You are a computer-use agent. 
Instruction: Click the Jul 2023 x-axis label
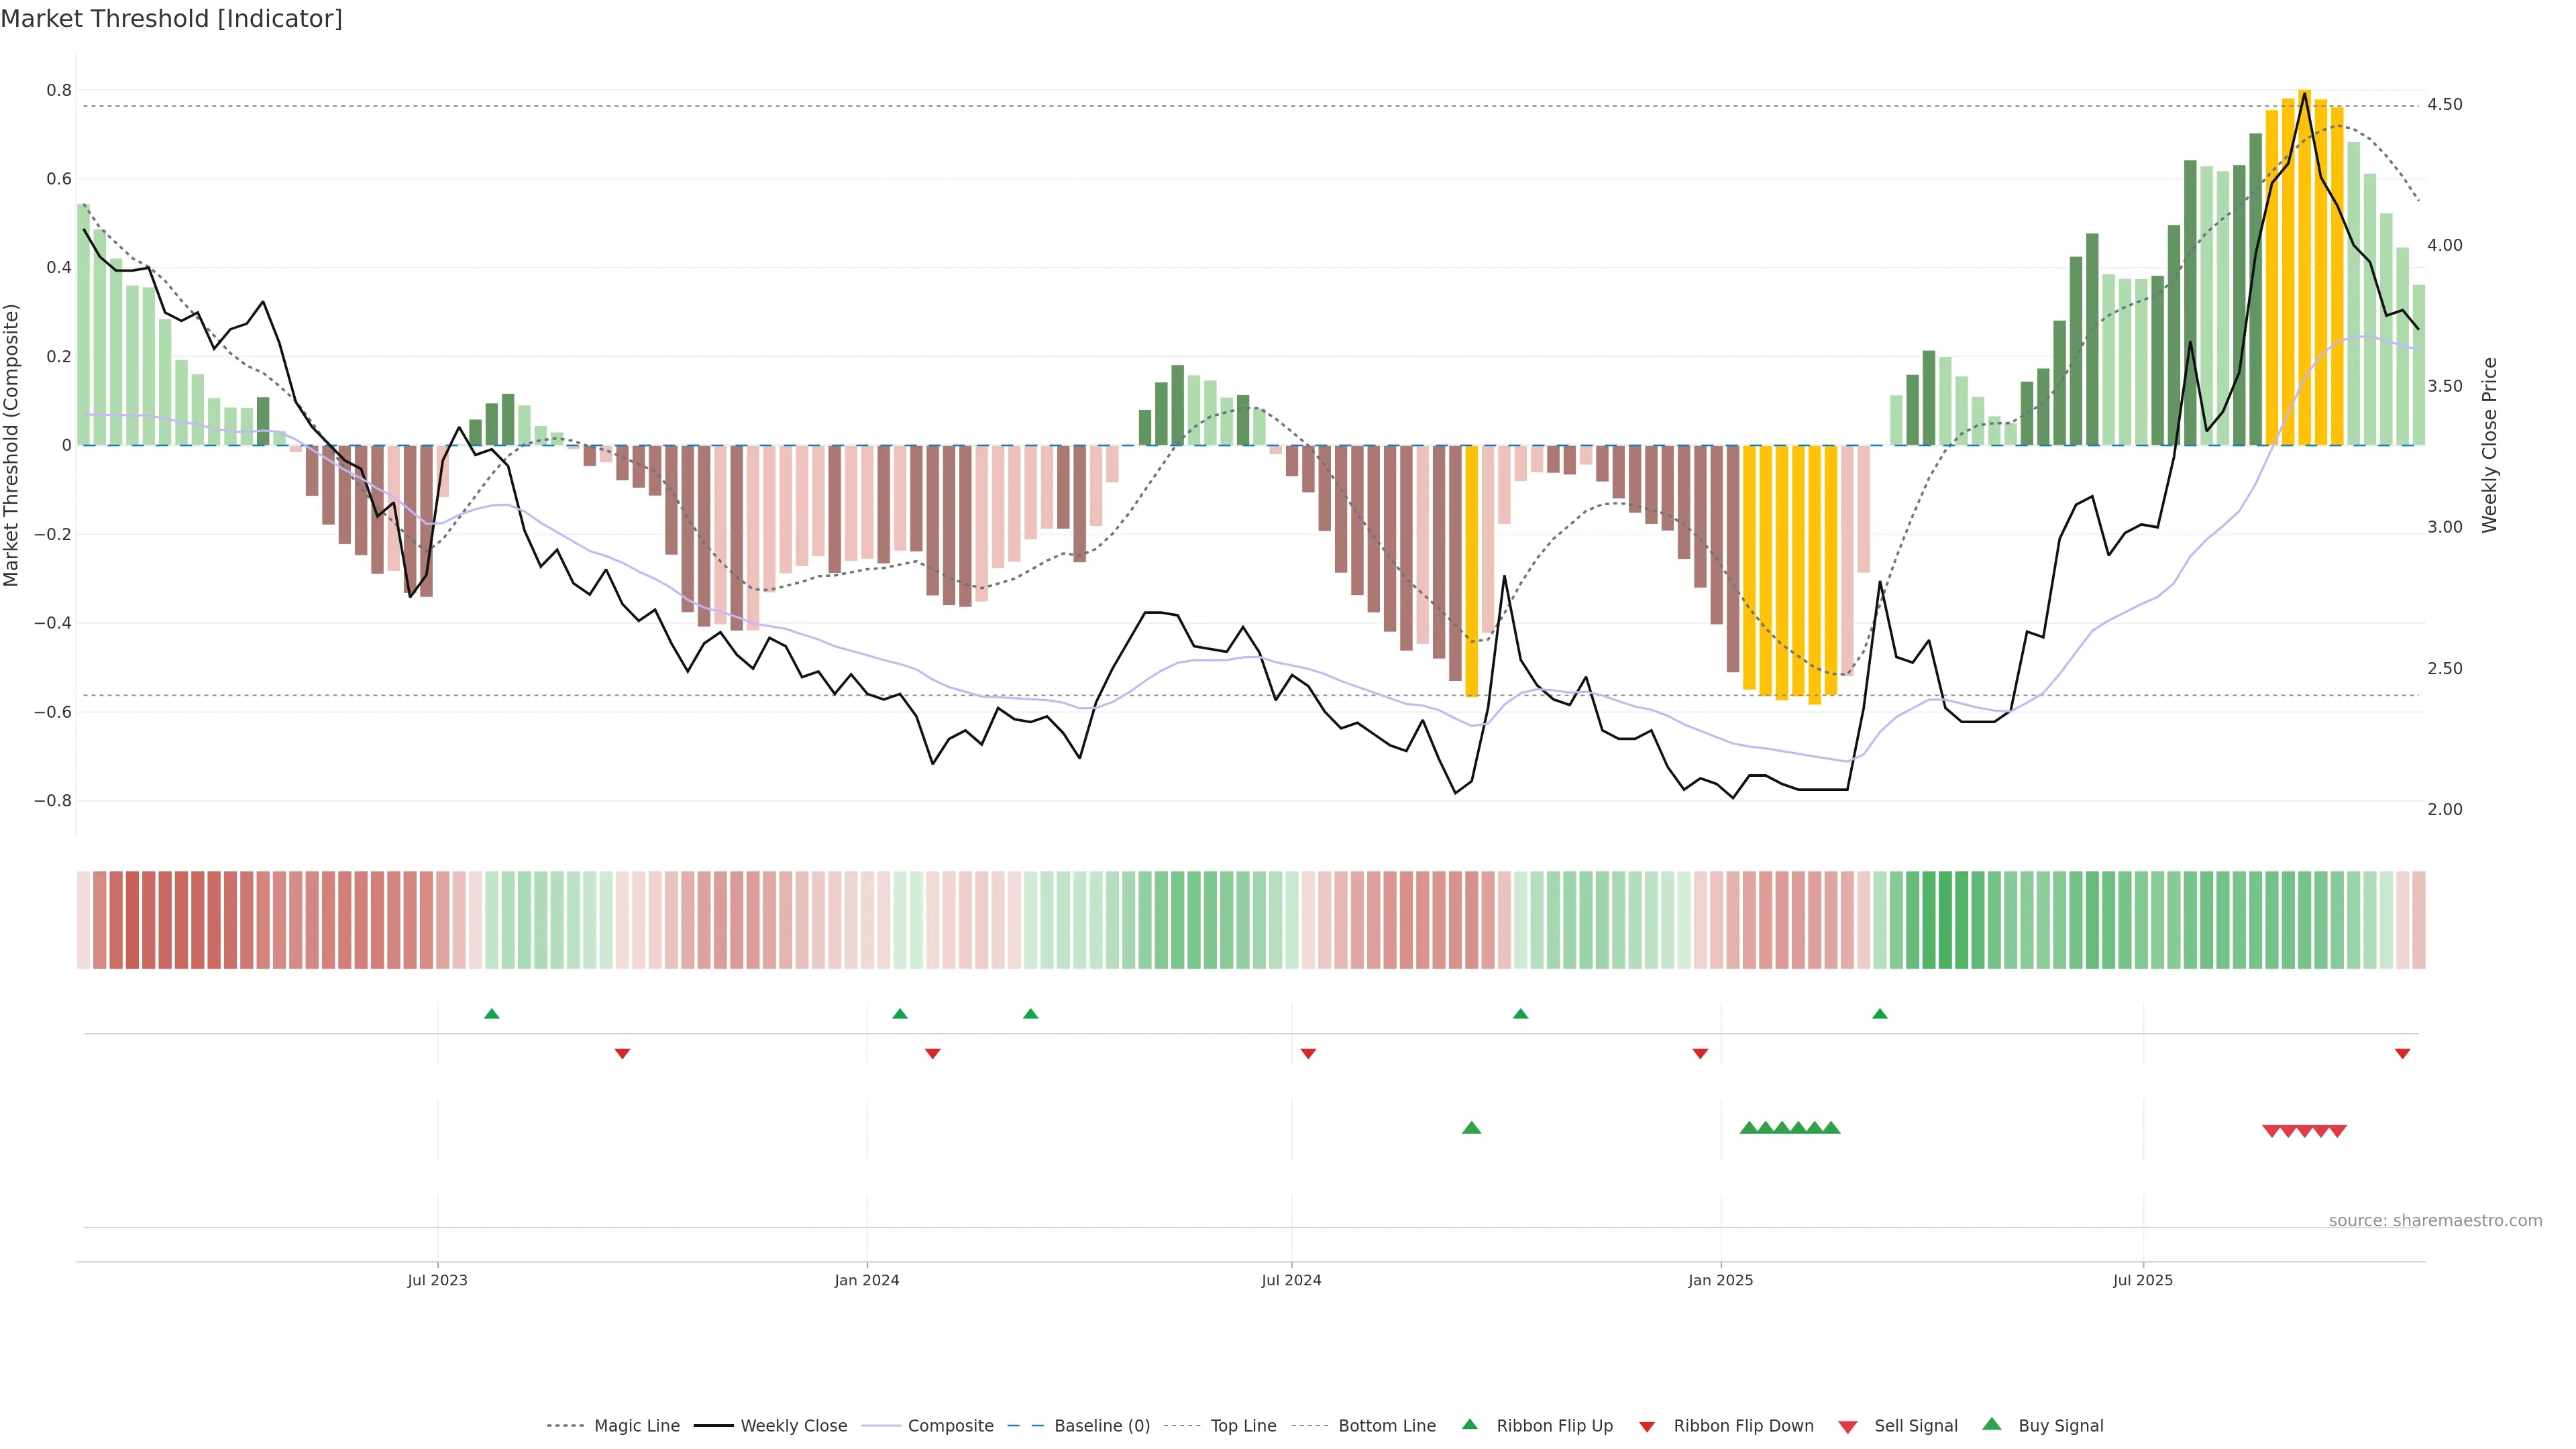(437, 1280)
